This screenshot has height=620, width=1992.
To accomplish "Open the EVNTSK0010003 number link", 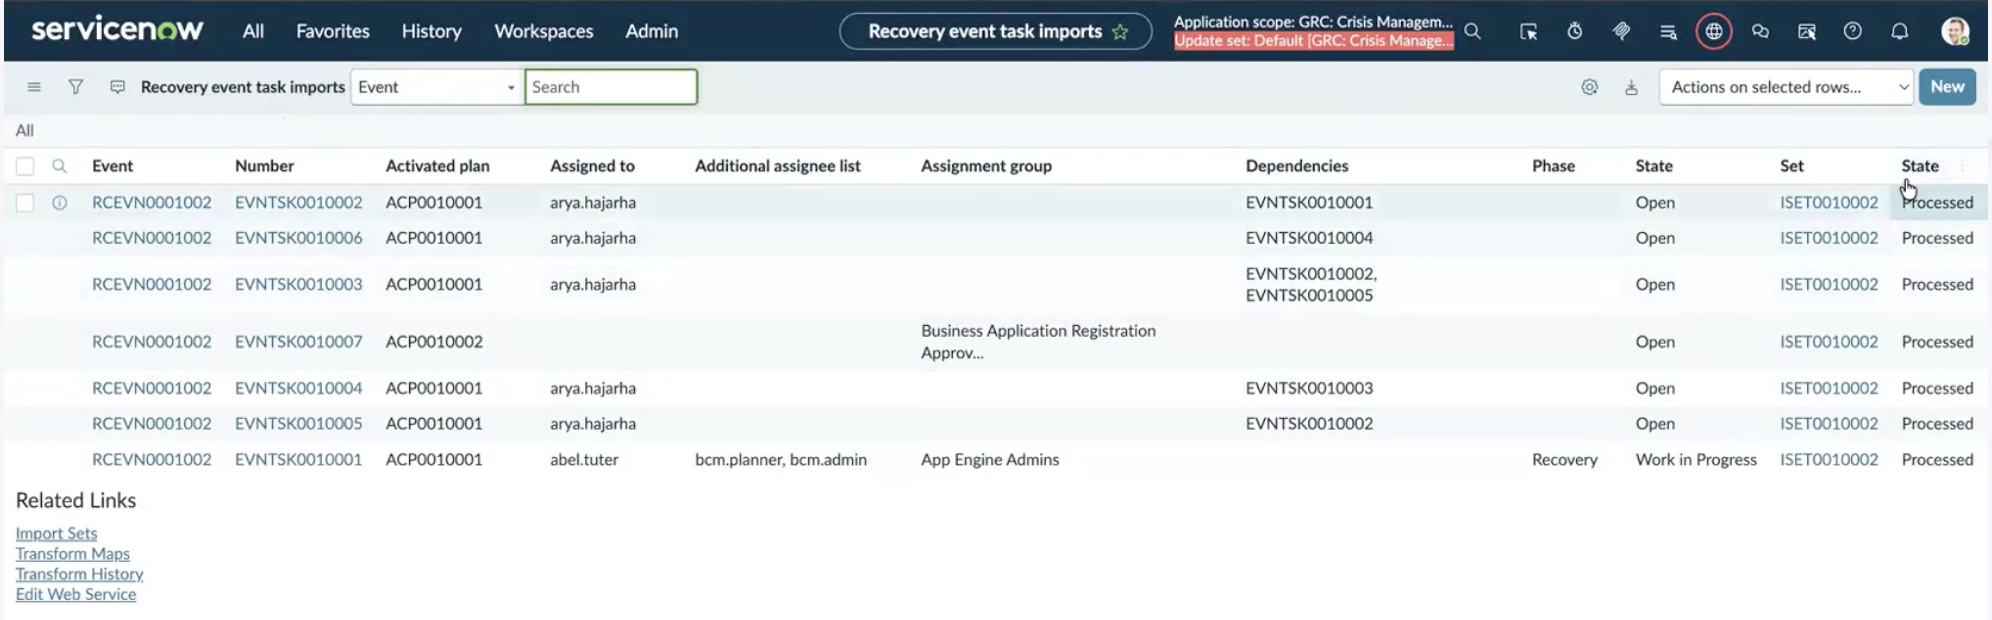I will [x=298, y=285].
